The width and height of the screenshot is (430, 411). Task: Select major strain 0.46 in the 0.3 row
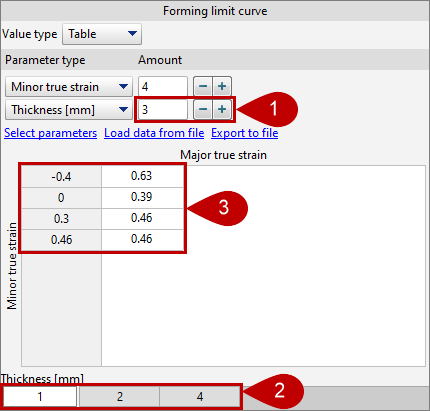[x=142, y=218]
